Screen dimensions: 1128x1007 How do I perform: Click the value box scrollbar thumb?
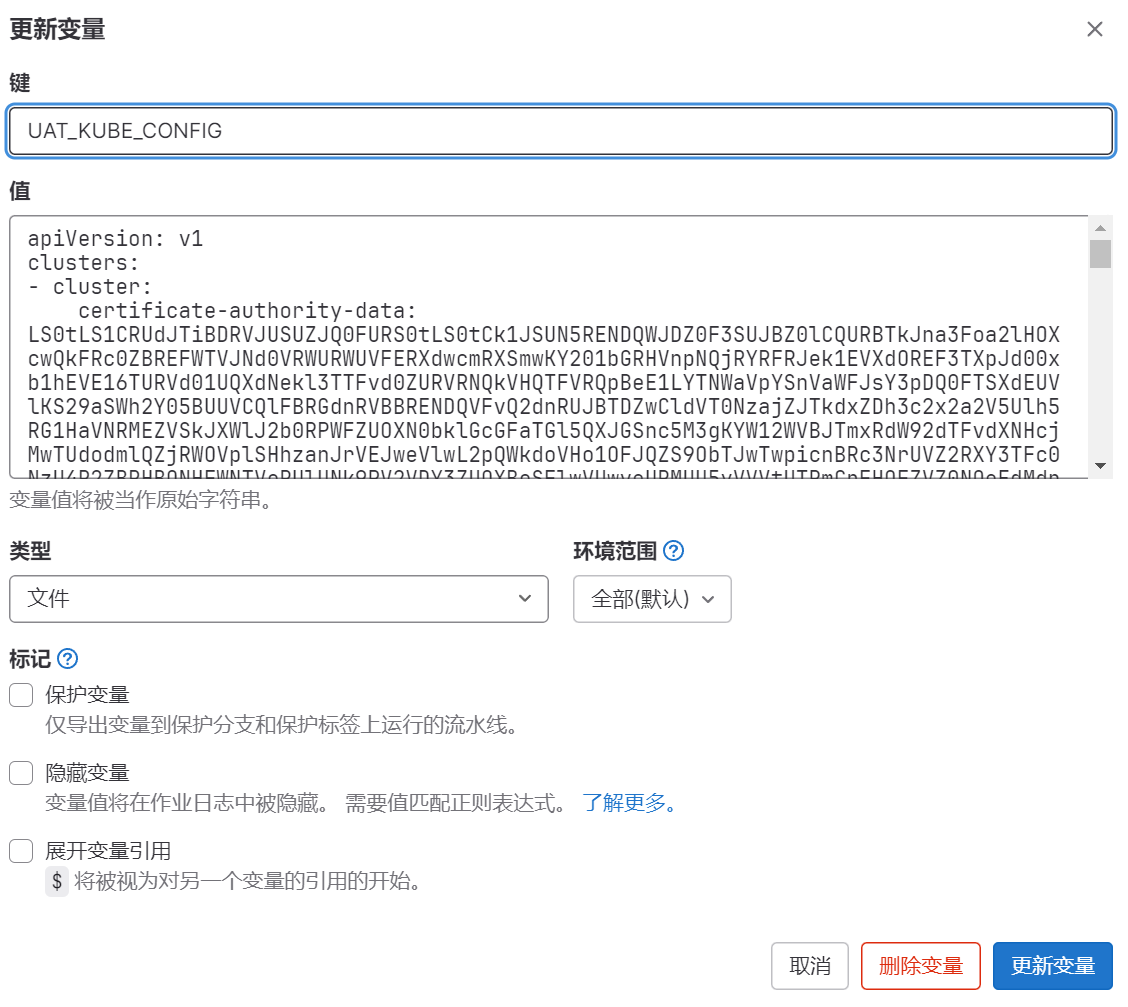(x=1100, y=254)
